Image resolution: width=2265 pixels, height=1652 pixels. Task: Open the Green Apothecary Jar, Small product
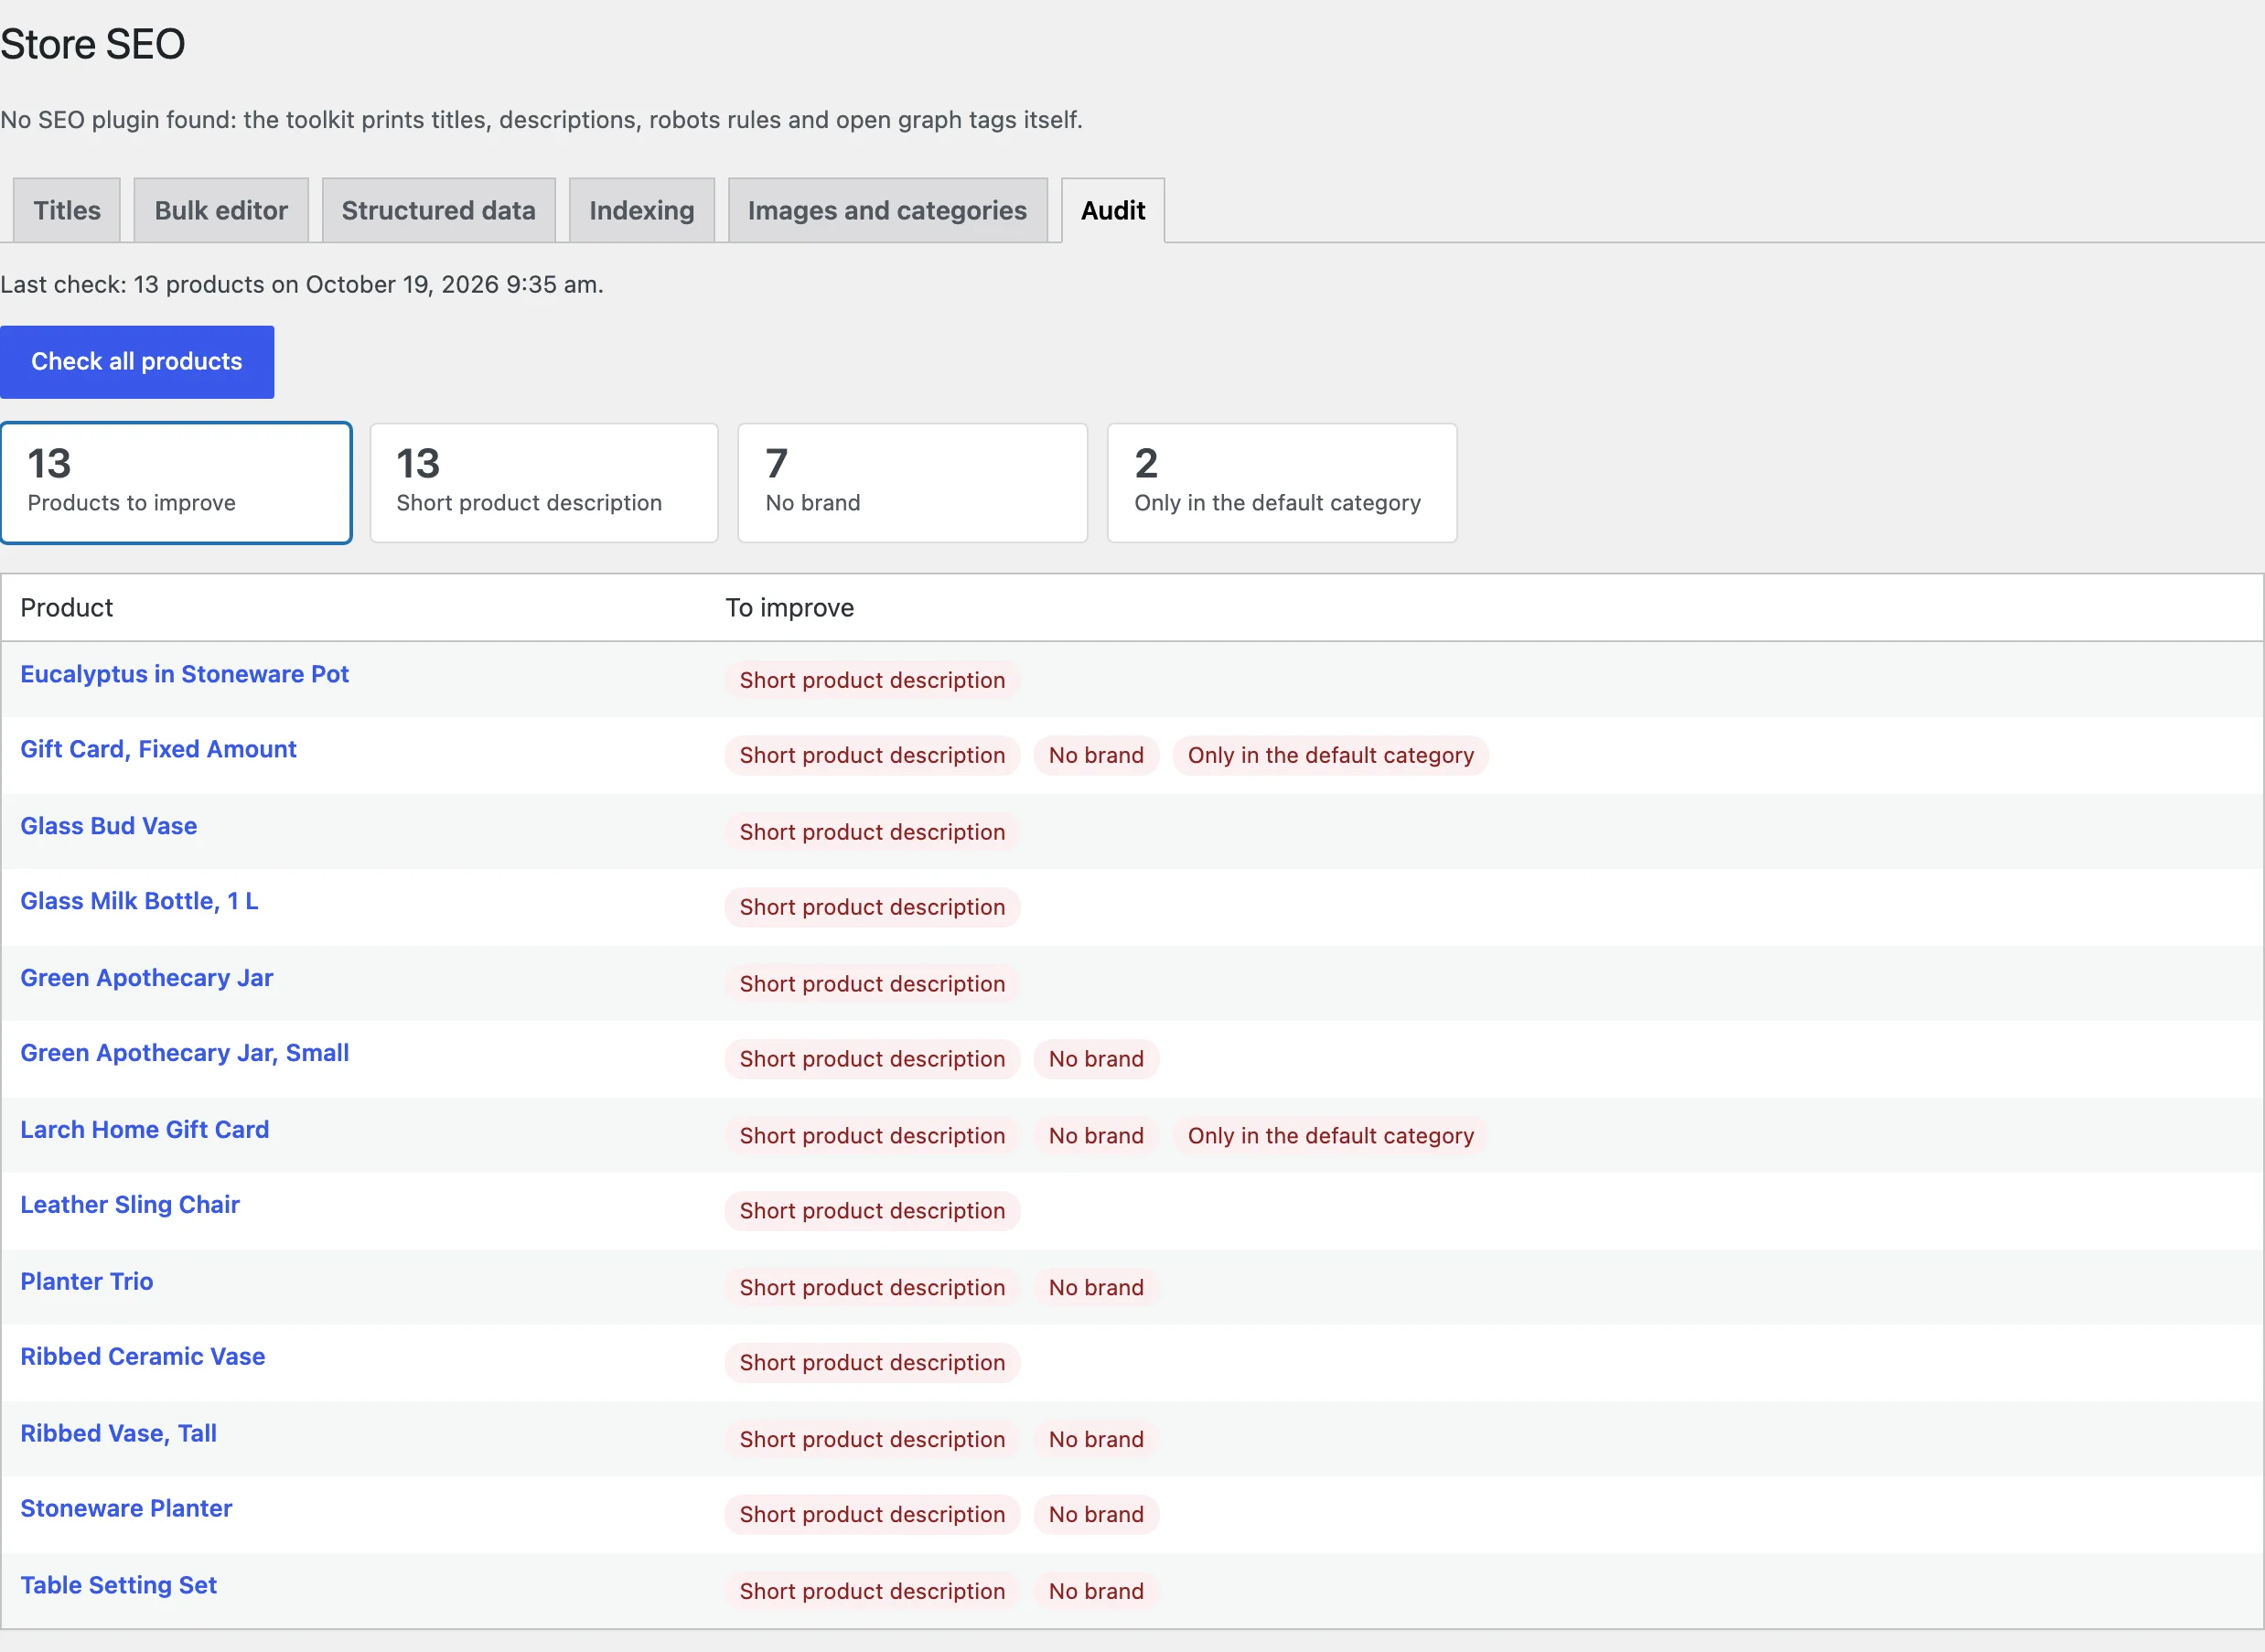coord(185,1053)
